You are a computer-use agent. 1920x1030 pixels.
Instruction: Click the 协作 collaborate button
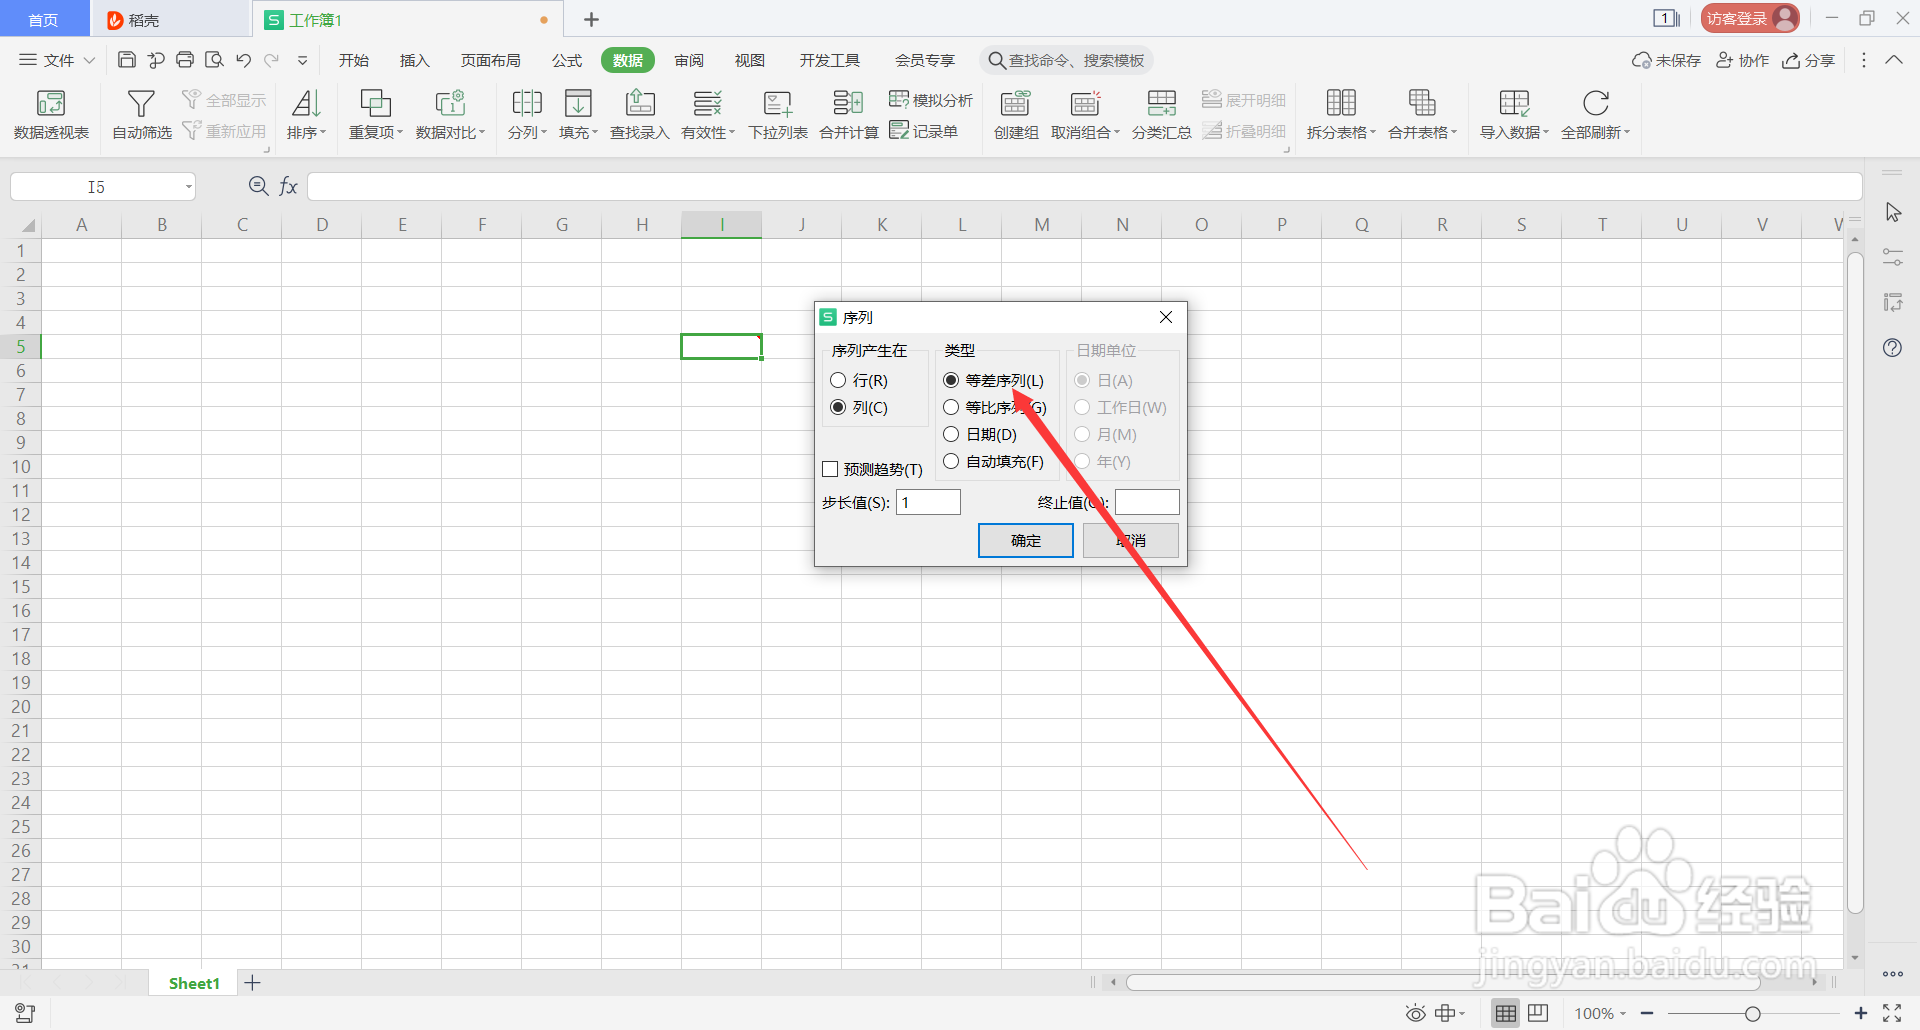coord(1743,60)
